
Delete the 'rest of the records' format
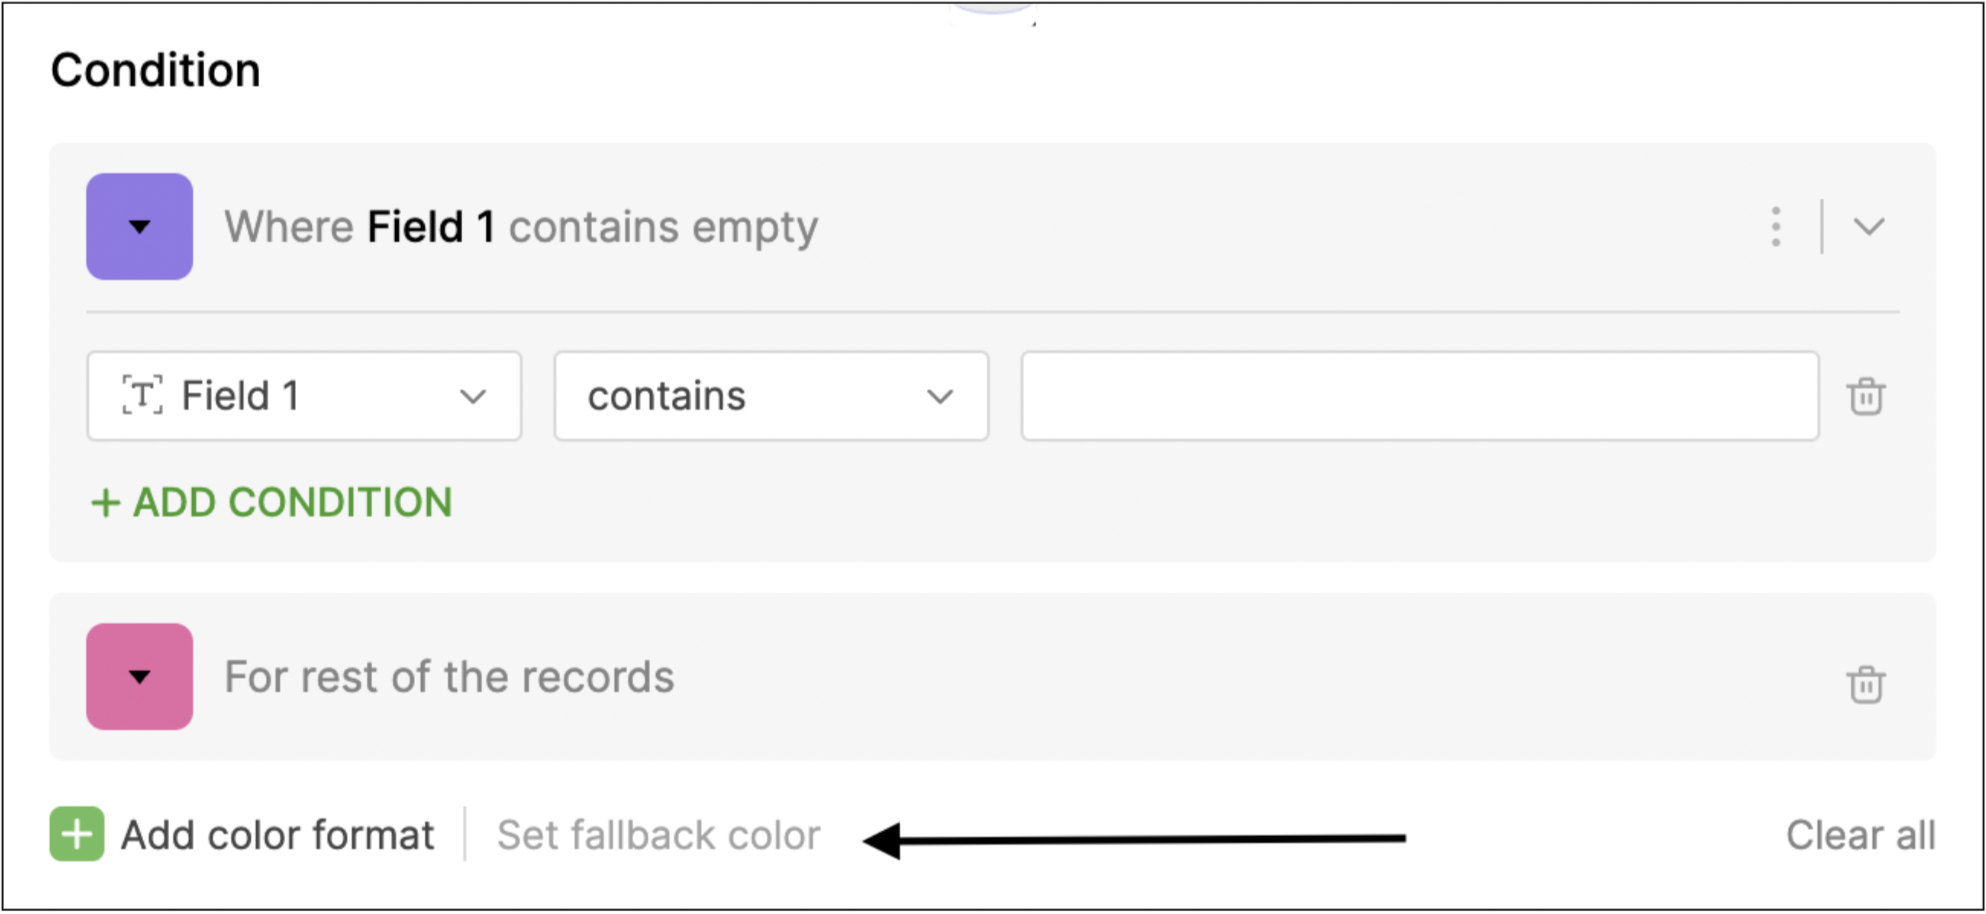point(1865,685)
